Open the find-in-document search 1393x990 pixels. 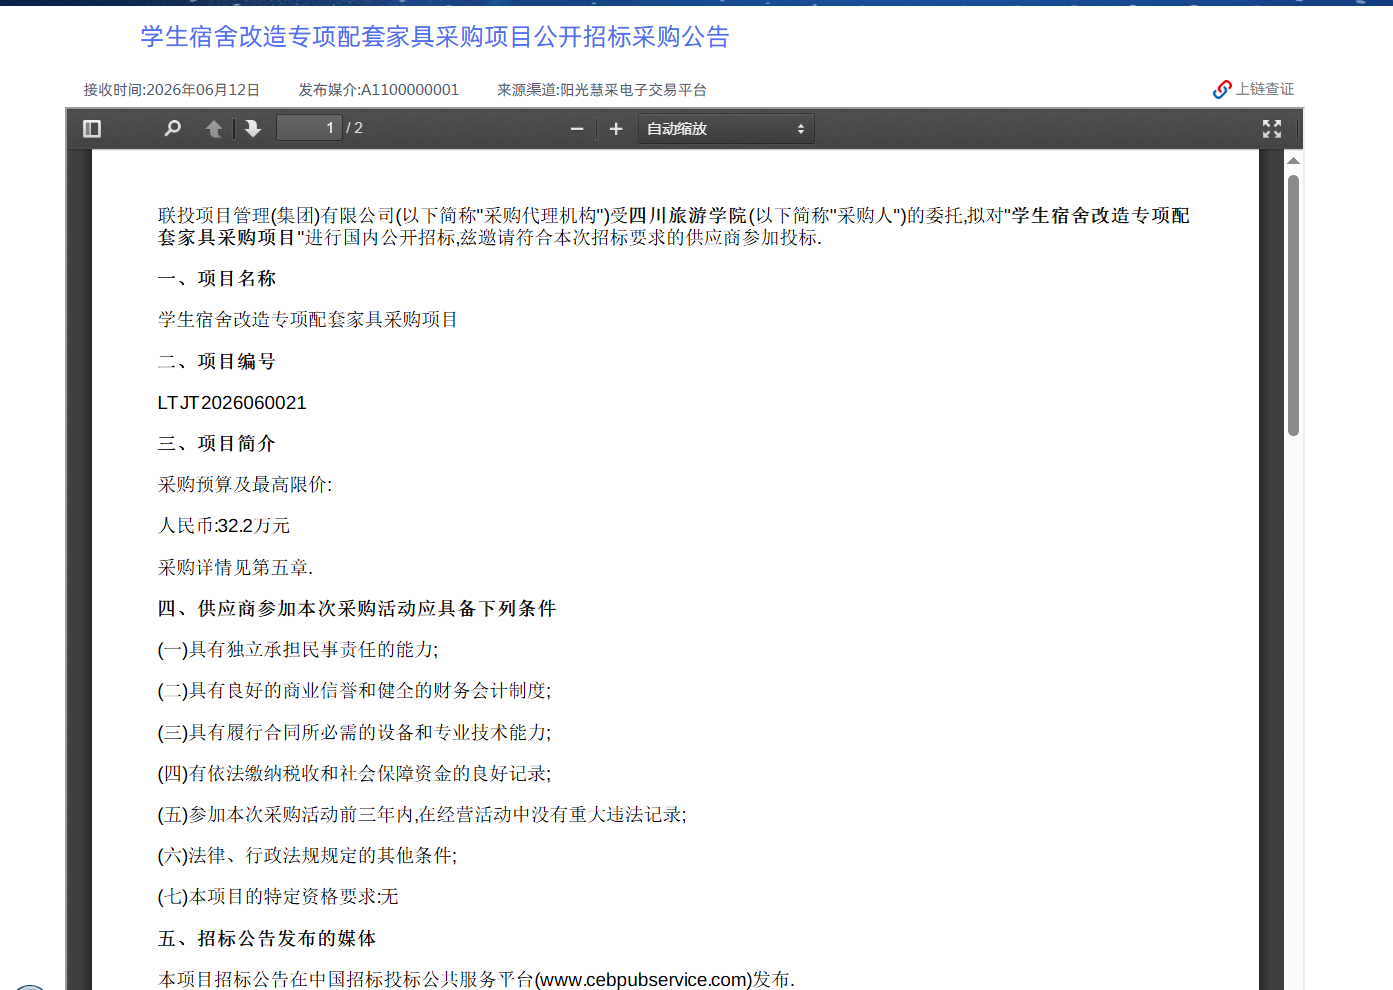click(x=173, y=129)
